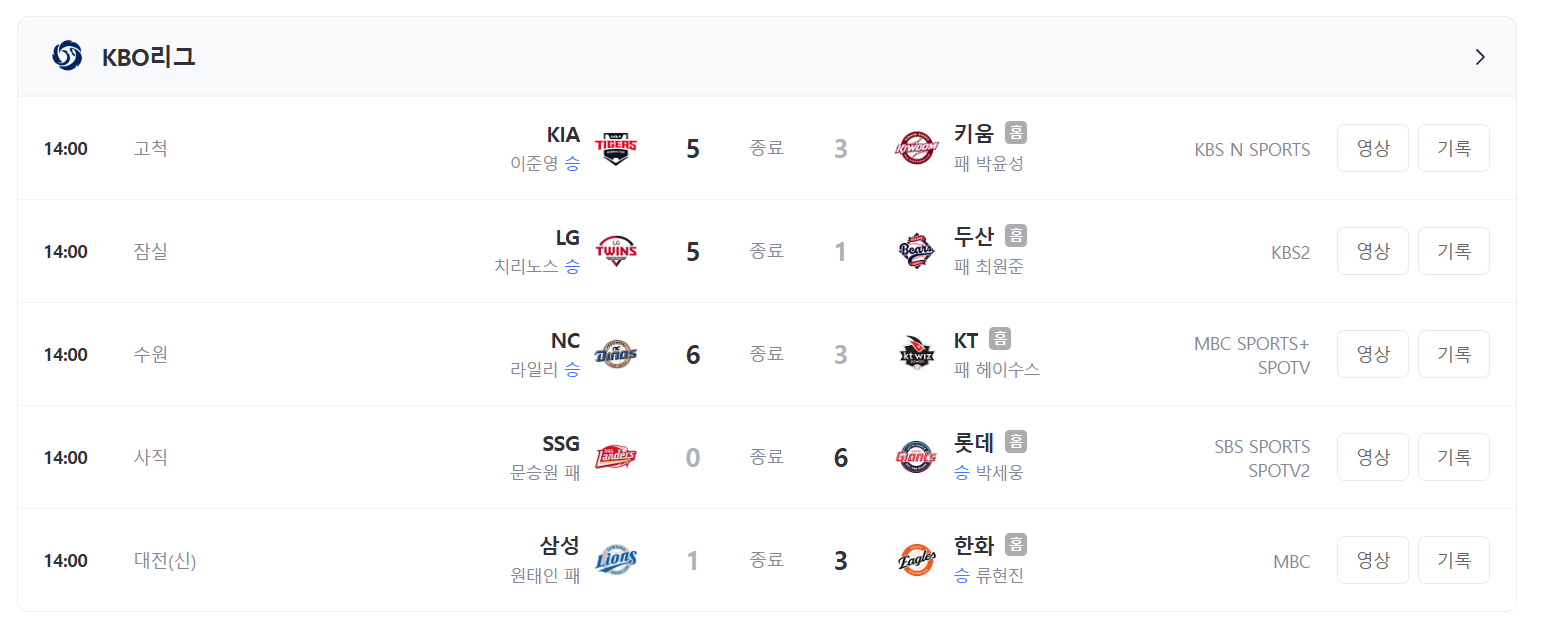Viewport: 1548px width, 642px height.
Task: Open 기록 for LG vs 두산 game
Action: tap(1454, 251)
